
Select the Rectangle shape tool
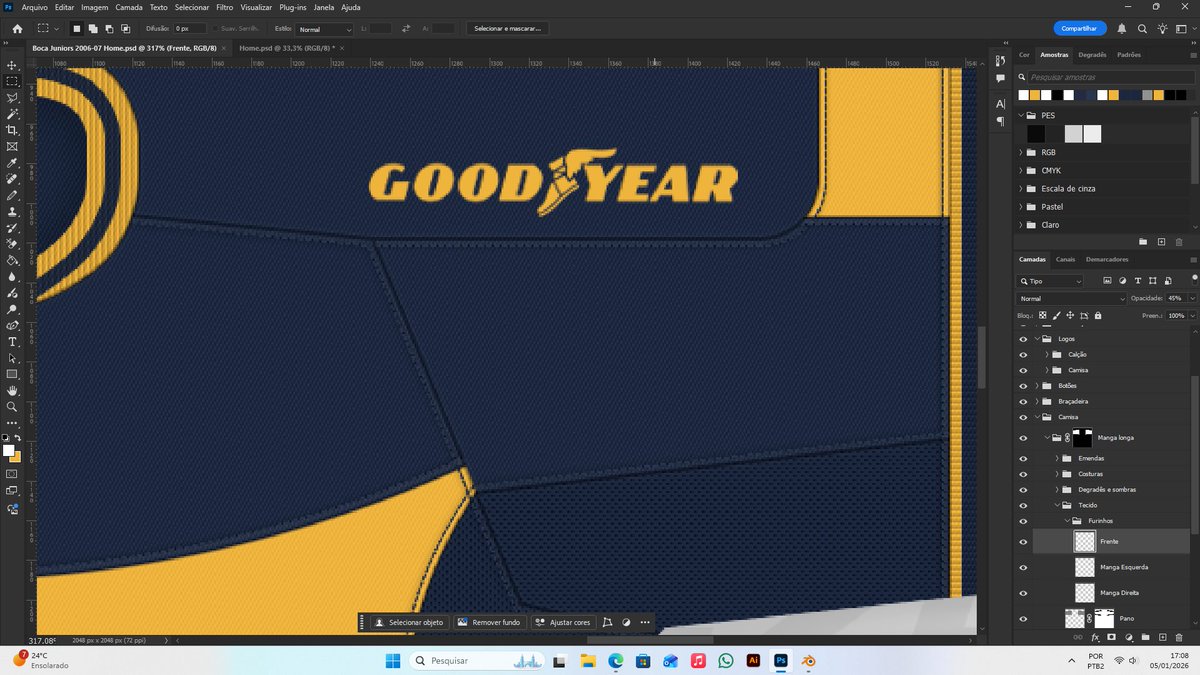tap(12, 374)
